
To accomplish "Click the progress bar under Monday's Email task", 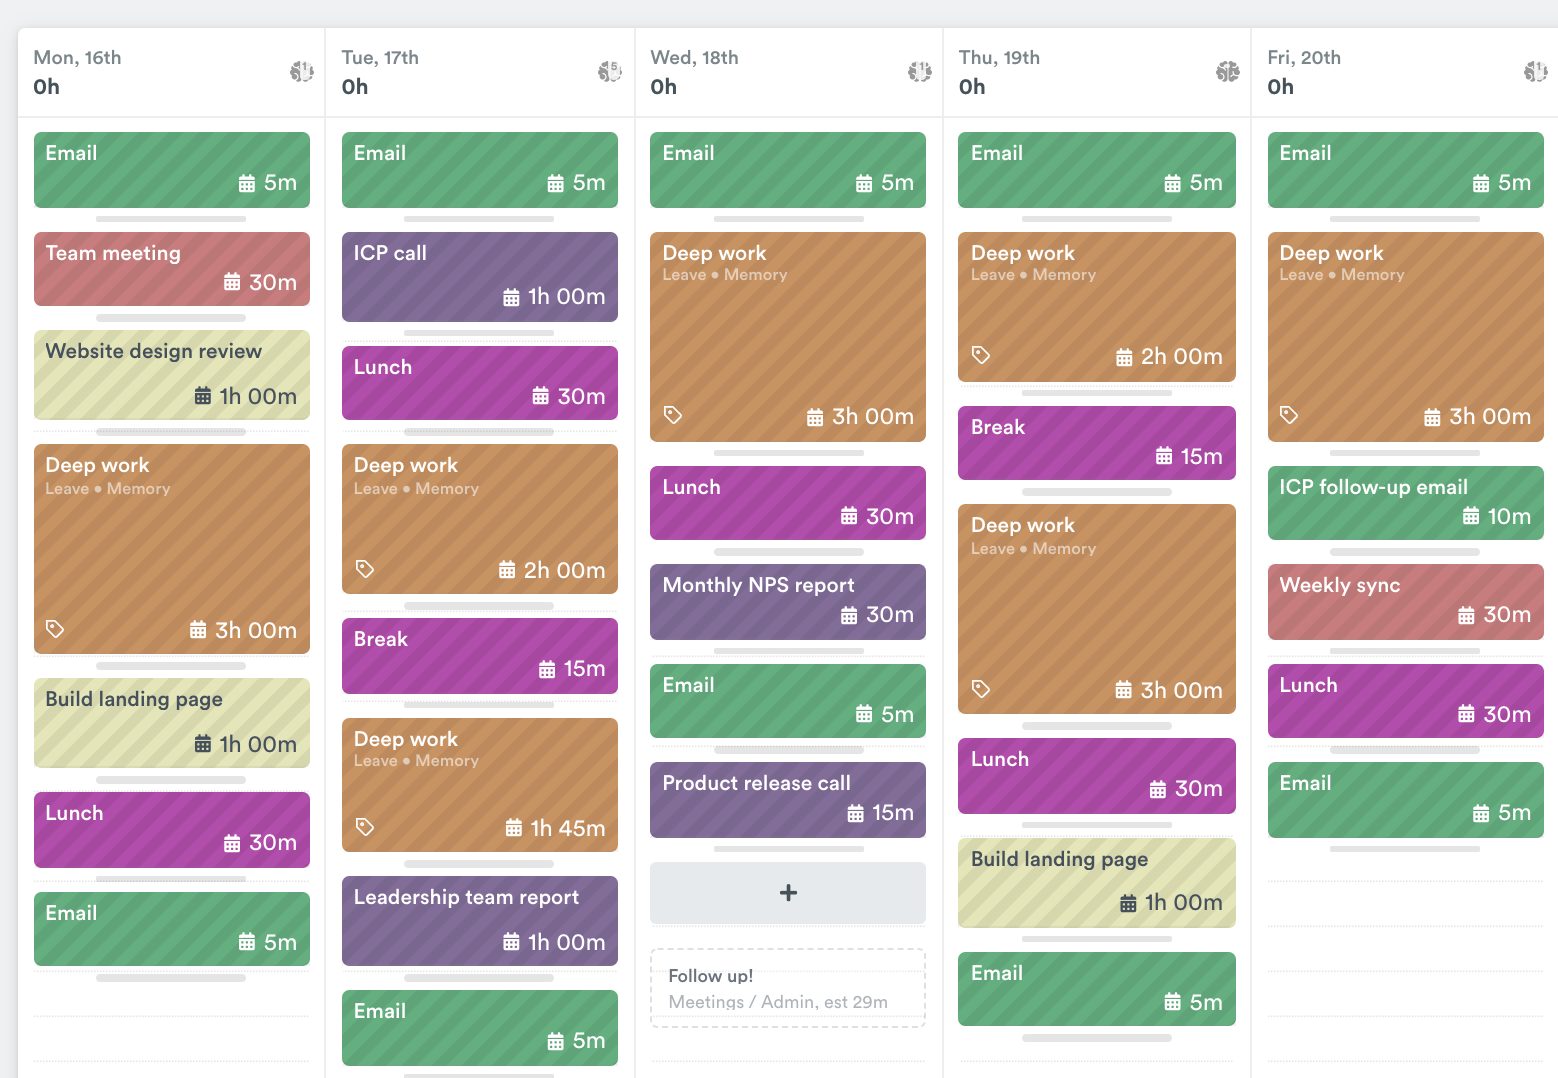I will [x=171, y=218].
